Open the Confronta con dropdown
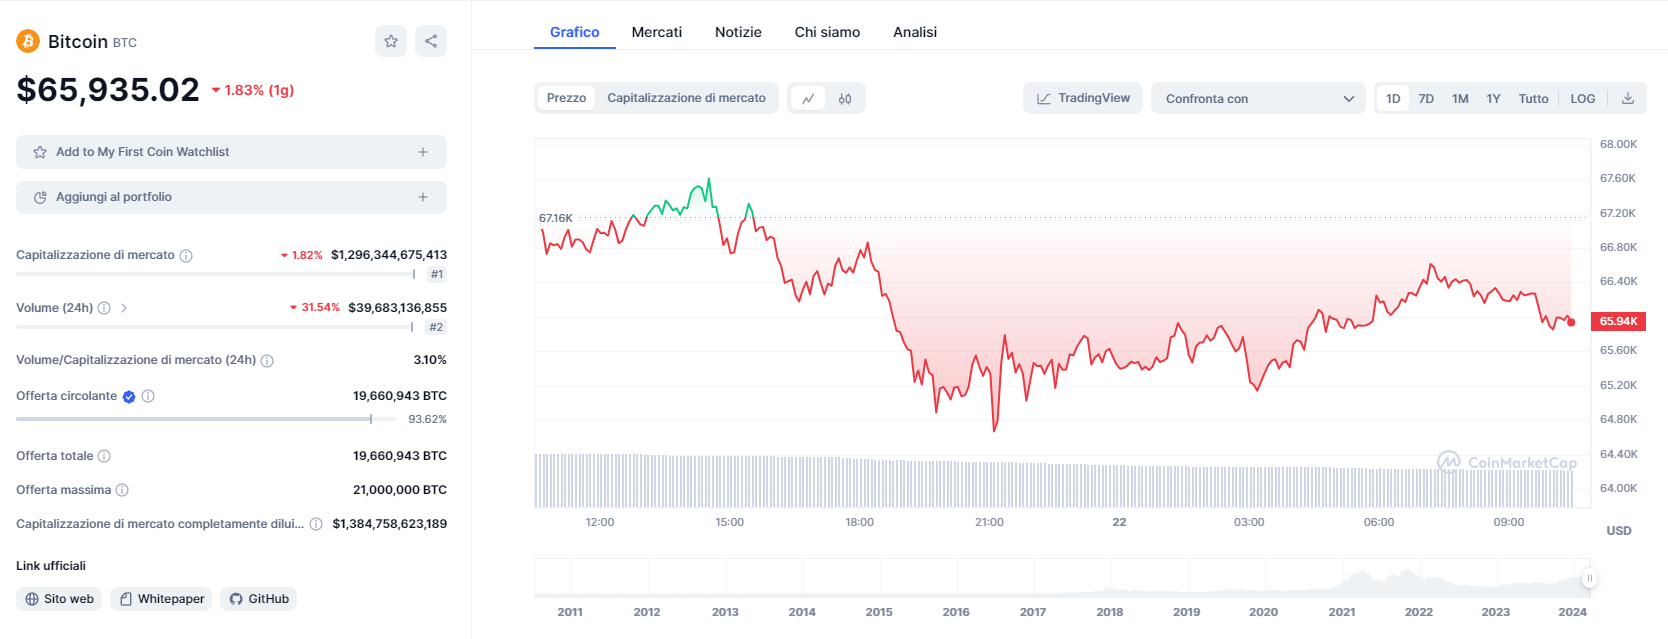This screenshot has height=639, width=1668. point(1258,98)
